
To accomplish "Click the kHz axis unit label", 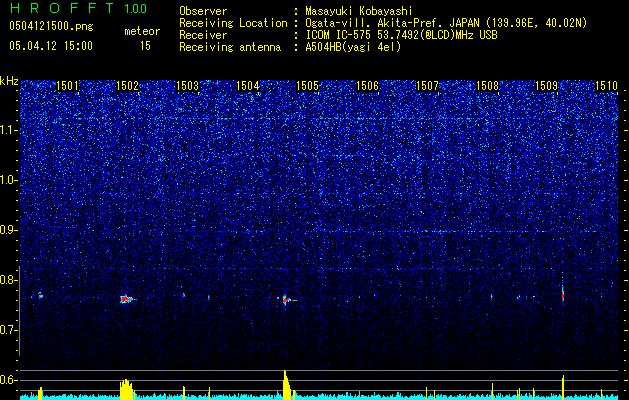I will [x=9, y=82].
